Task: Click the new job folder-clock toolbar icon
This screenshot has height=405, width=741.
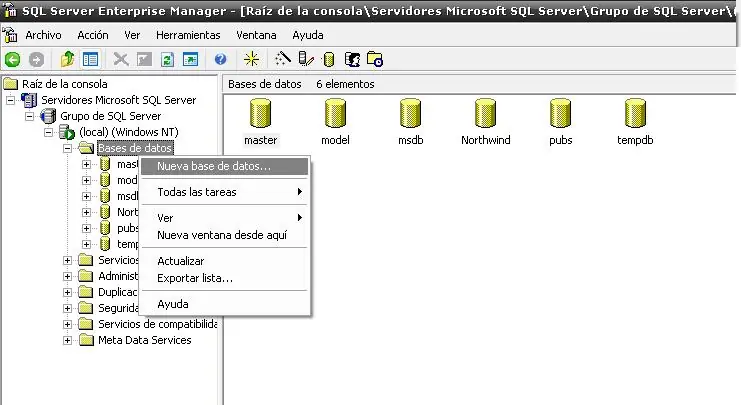Action: coord(375,60)
